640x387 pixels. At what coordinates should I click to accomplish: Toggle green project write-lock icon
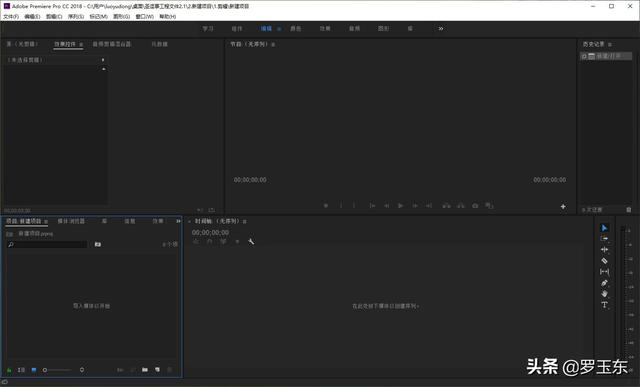click(x=9, y=370)
